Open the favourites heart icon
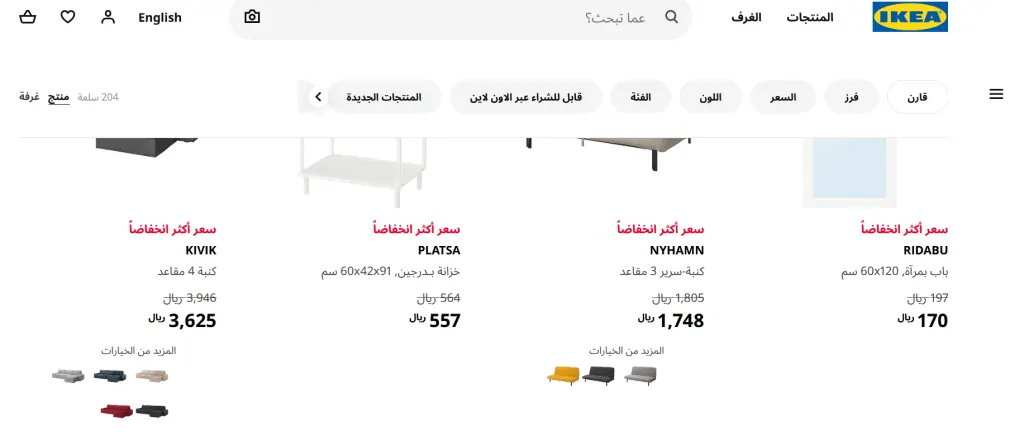Image resolution: width=1024 pixels, height=445 pixels. [68, 18]
